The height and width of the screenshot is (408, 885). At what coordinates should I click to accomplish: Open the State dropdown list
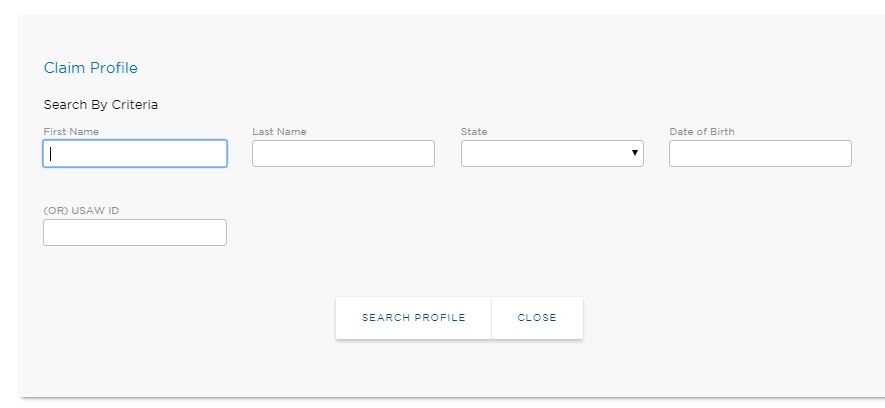click(552, 153)
